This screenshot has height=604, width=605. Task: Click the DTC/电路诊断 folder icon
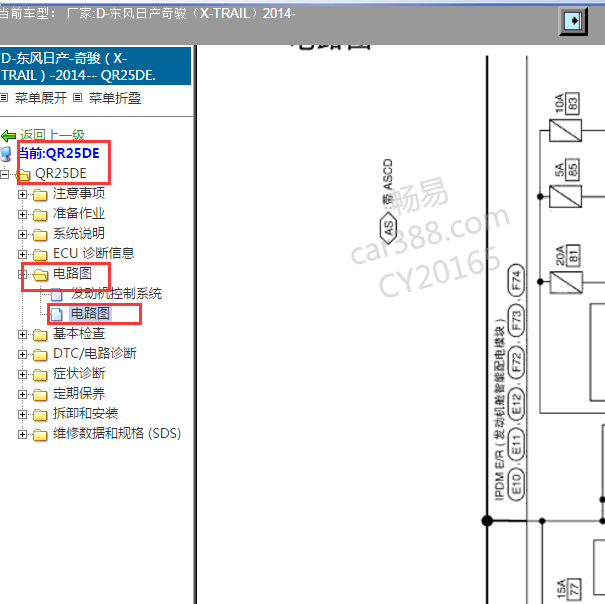coord(40,355)
